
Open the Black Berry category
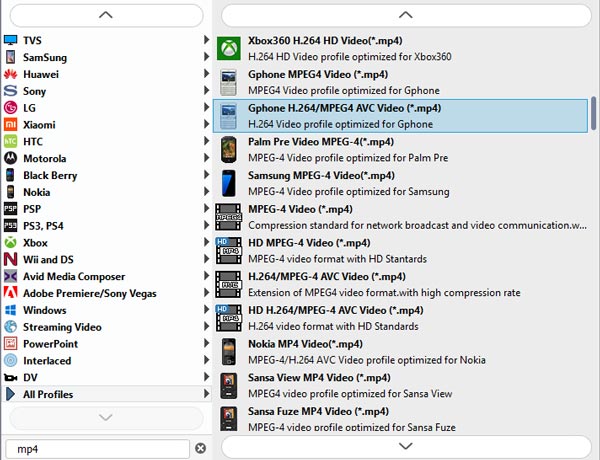(107, 175)
